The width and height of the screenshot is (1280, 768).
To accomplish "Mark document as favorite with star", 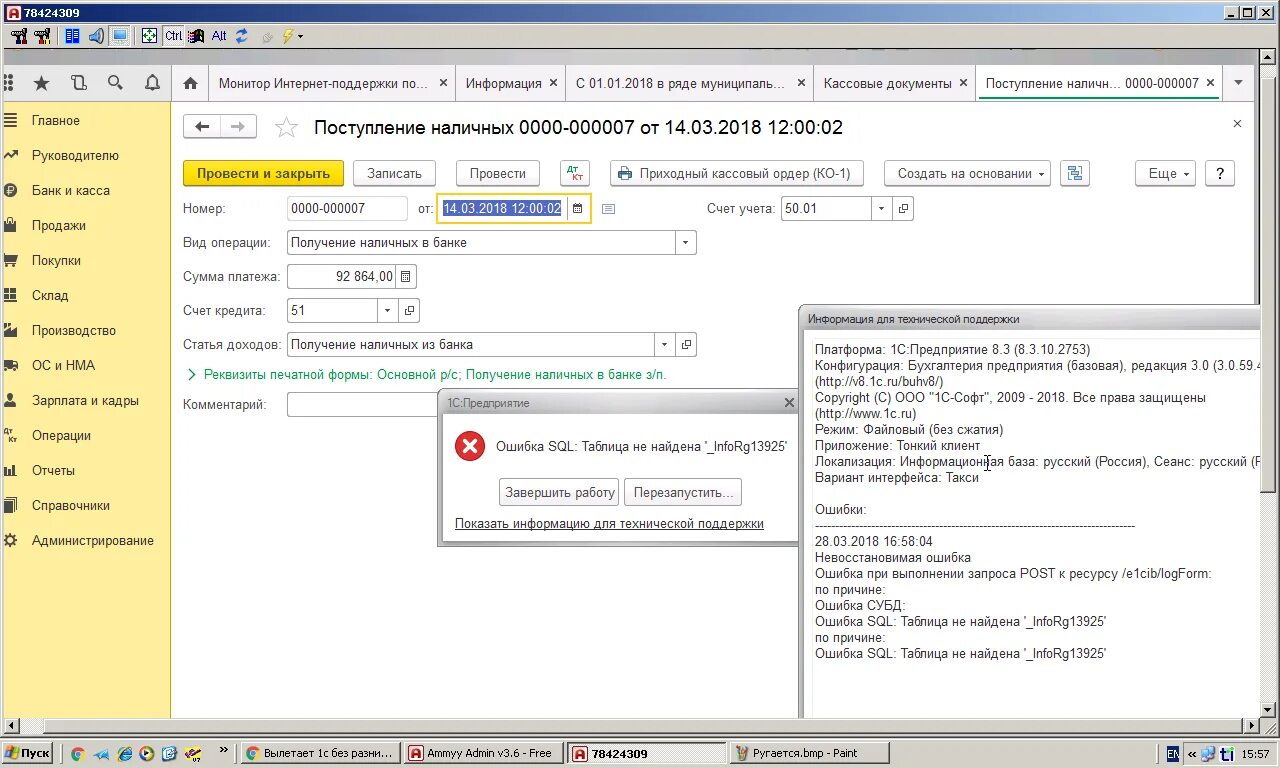I will click(286, 127).
